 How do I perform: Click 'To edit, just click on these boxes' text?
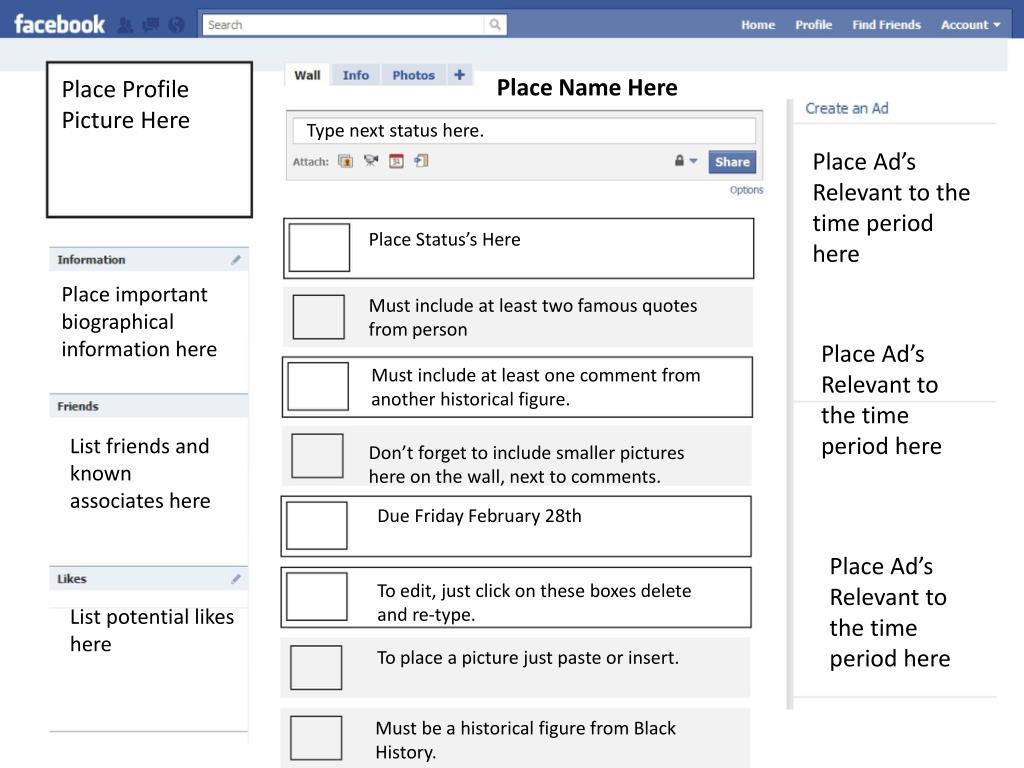[x=534, y=602]
